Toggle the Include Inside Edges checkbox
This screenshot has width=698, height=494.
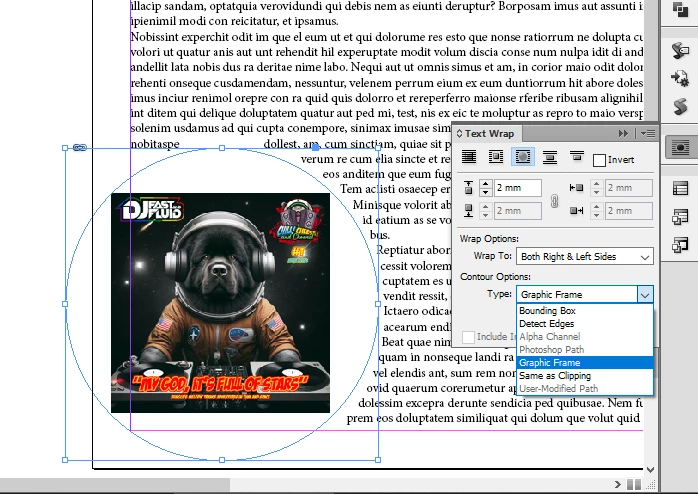pyautogui.click(x=468, y=337)
